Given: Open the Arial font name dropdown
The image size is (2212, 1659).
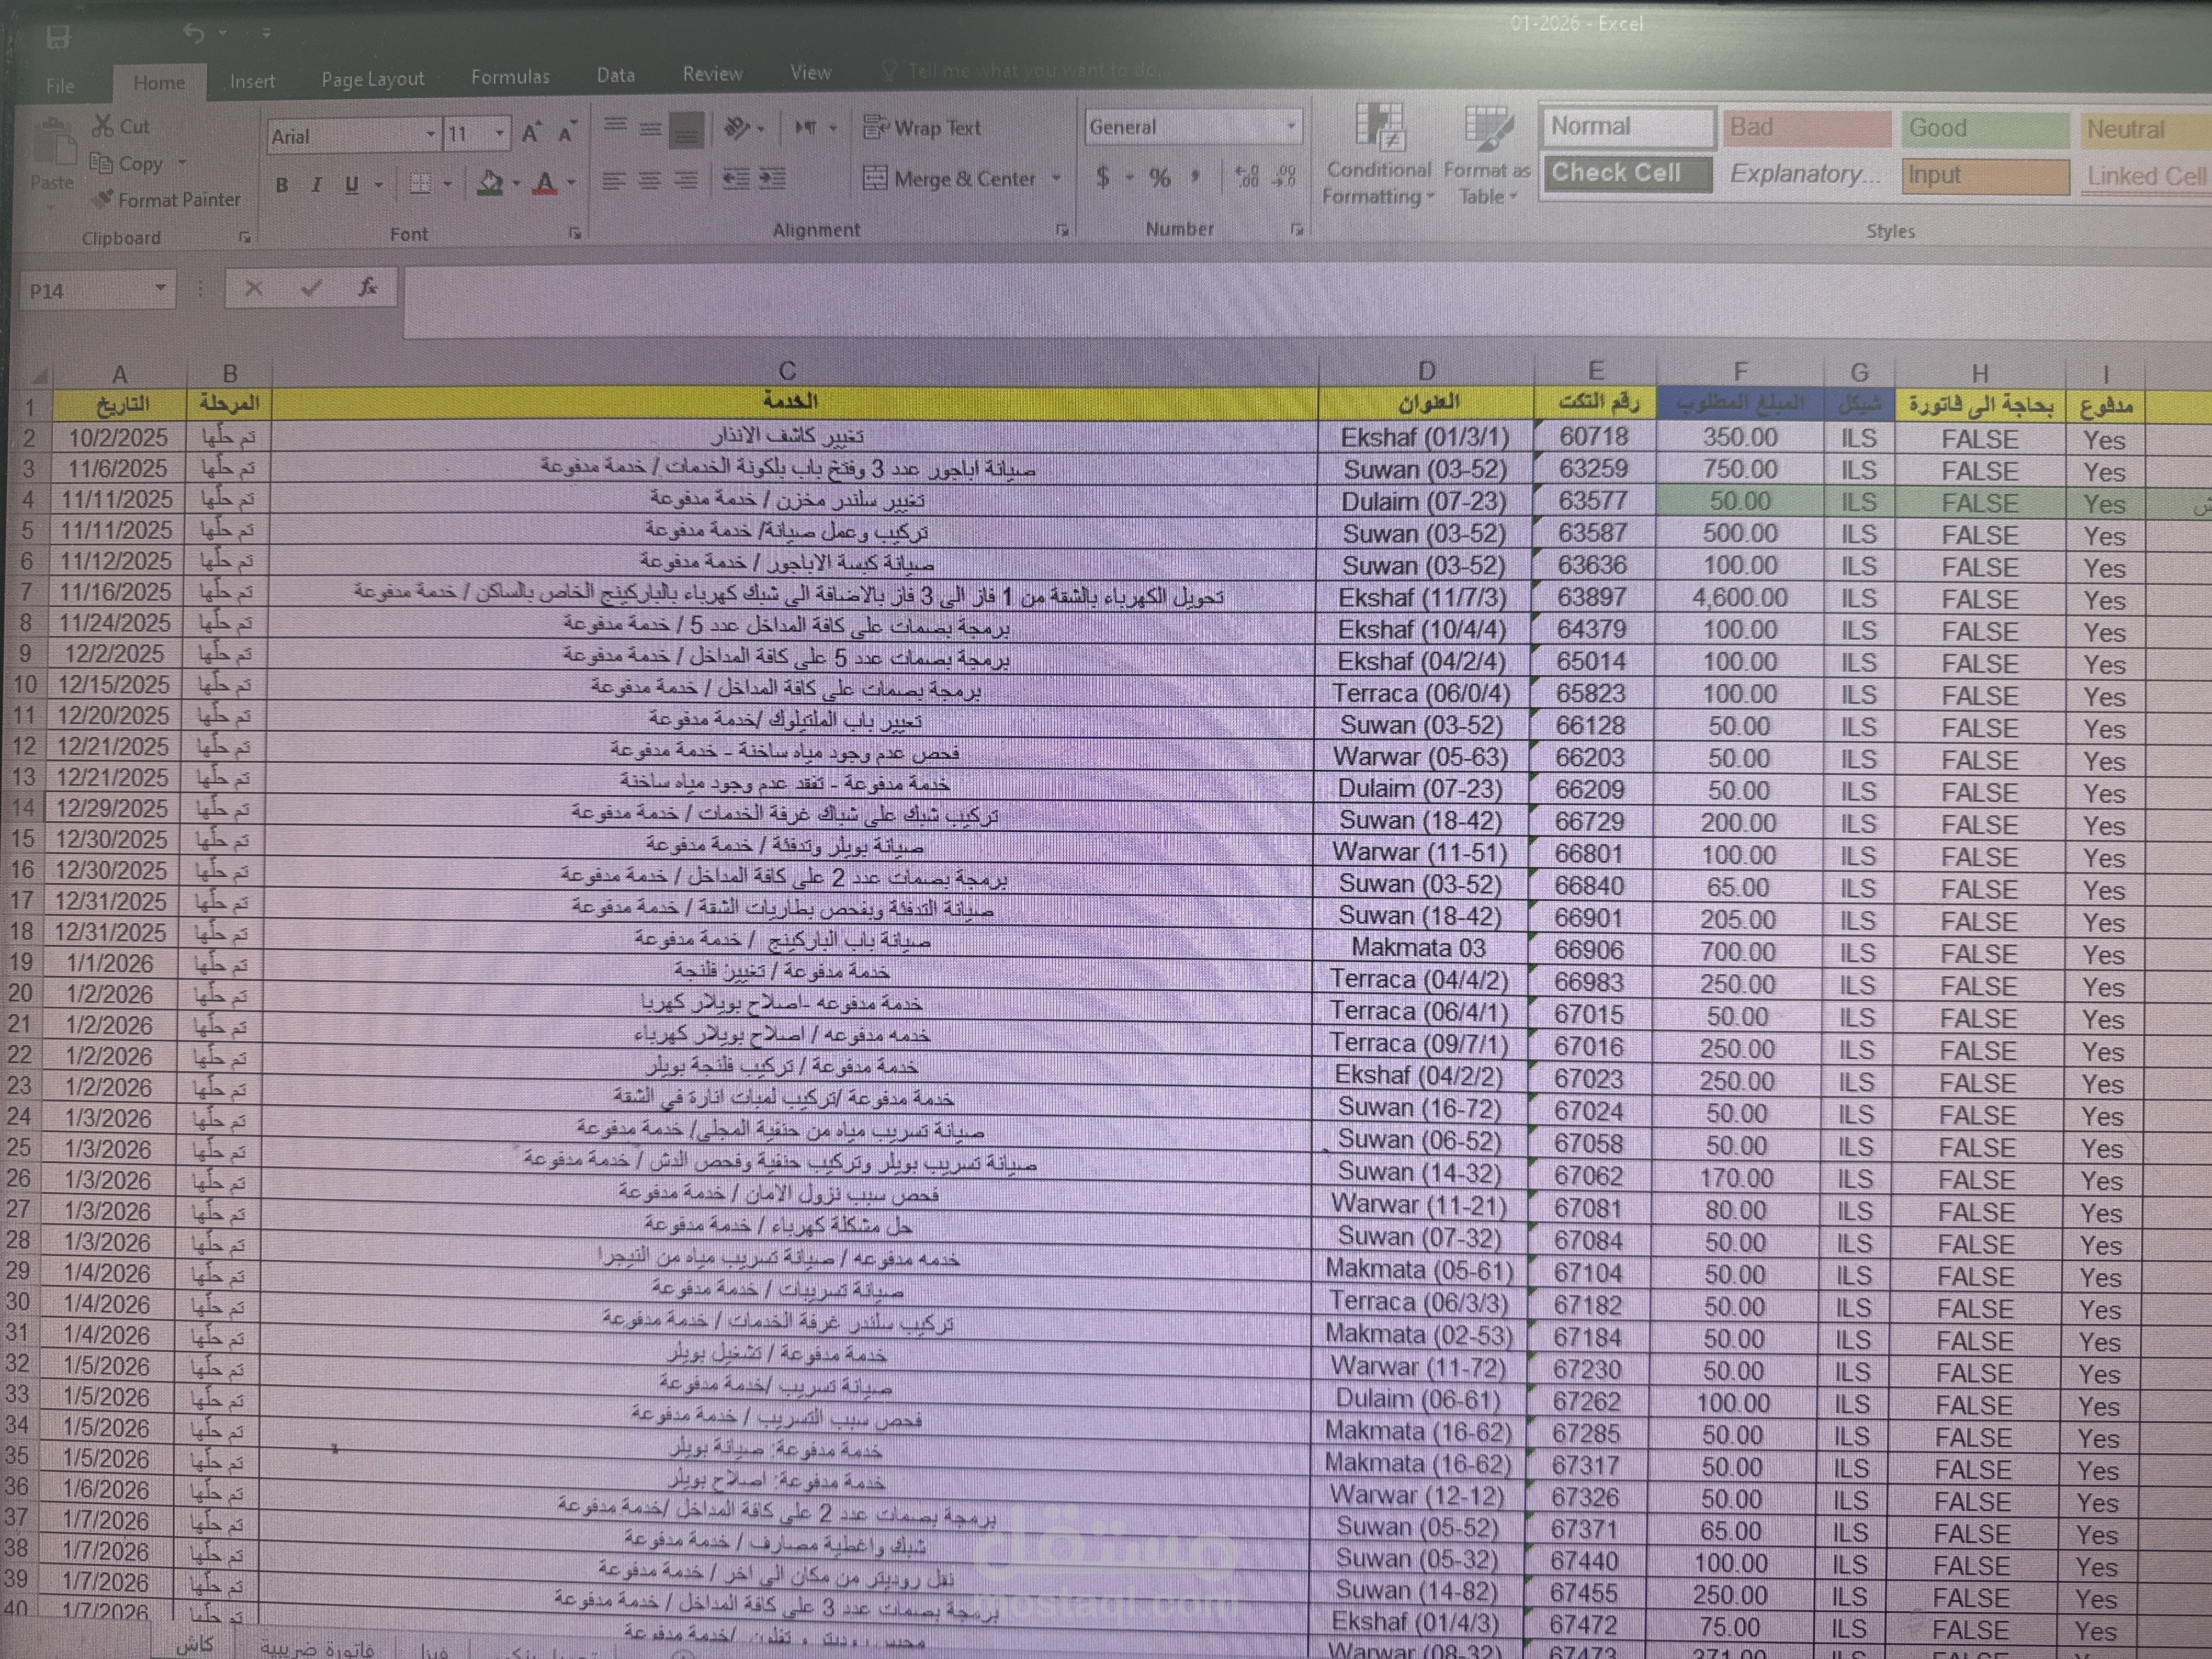Looking at the screenshot, I should pos(430,135).
